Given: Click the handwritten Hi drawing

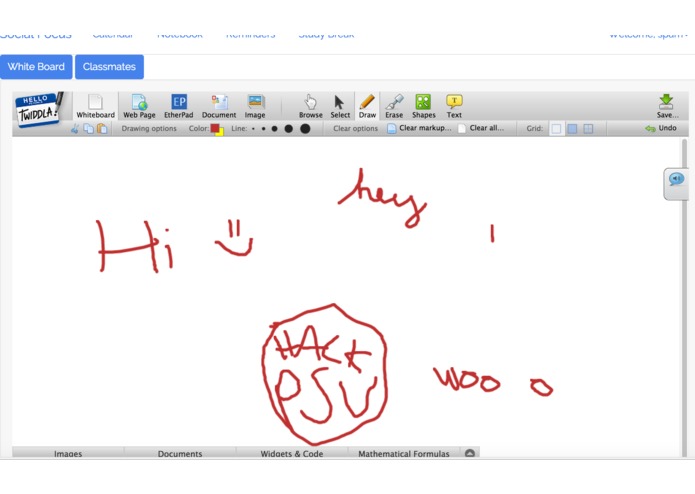Looking at the screenshot, I should pos(135,246).
